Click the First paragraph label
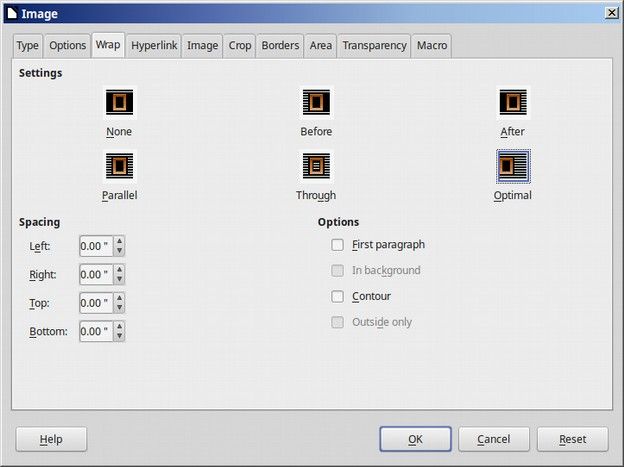 tap(388, 244)
